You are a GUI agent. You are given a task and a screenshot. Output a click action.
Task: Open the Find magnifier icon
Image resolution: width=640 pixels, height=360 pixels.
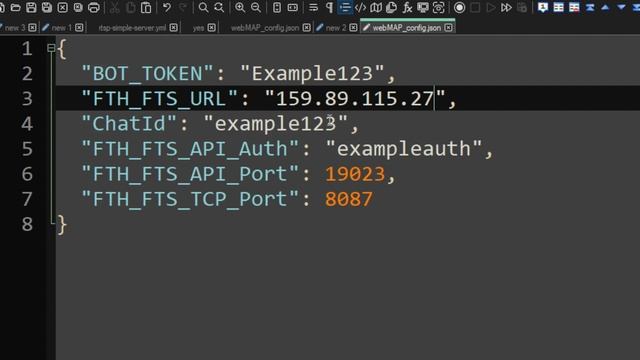tap(203, 7)
